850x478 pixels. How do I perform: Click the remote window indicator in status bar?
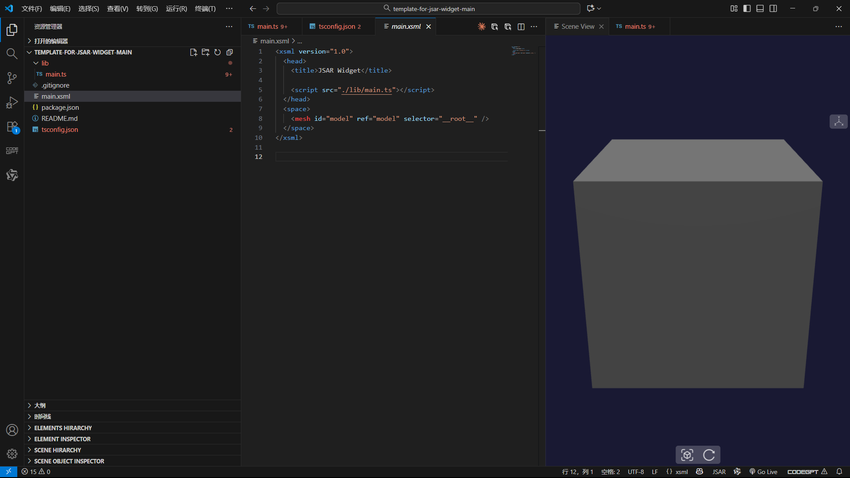click(x=9, y=471)
